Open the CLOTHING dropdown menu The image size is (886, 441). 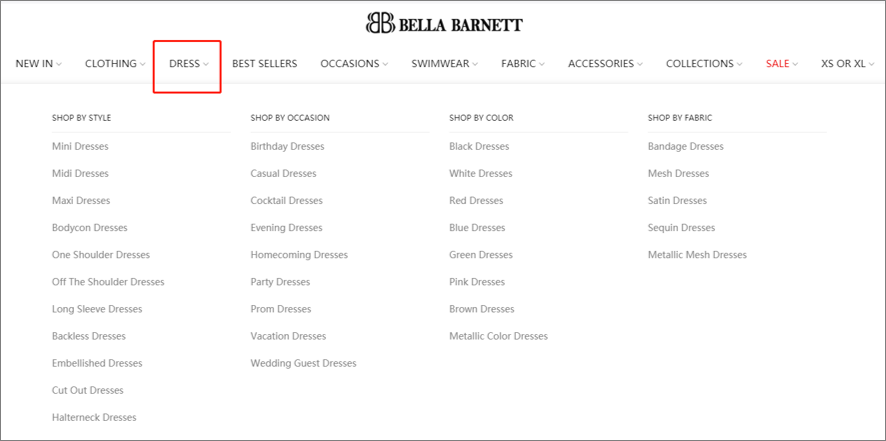click(x=115, y=64)
